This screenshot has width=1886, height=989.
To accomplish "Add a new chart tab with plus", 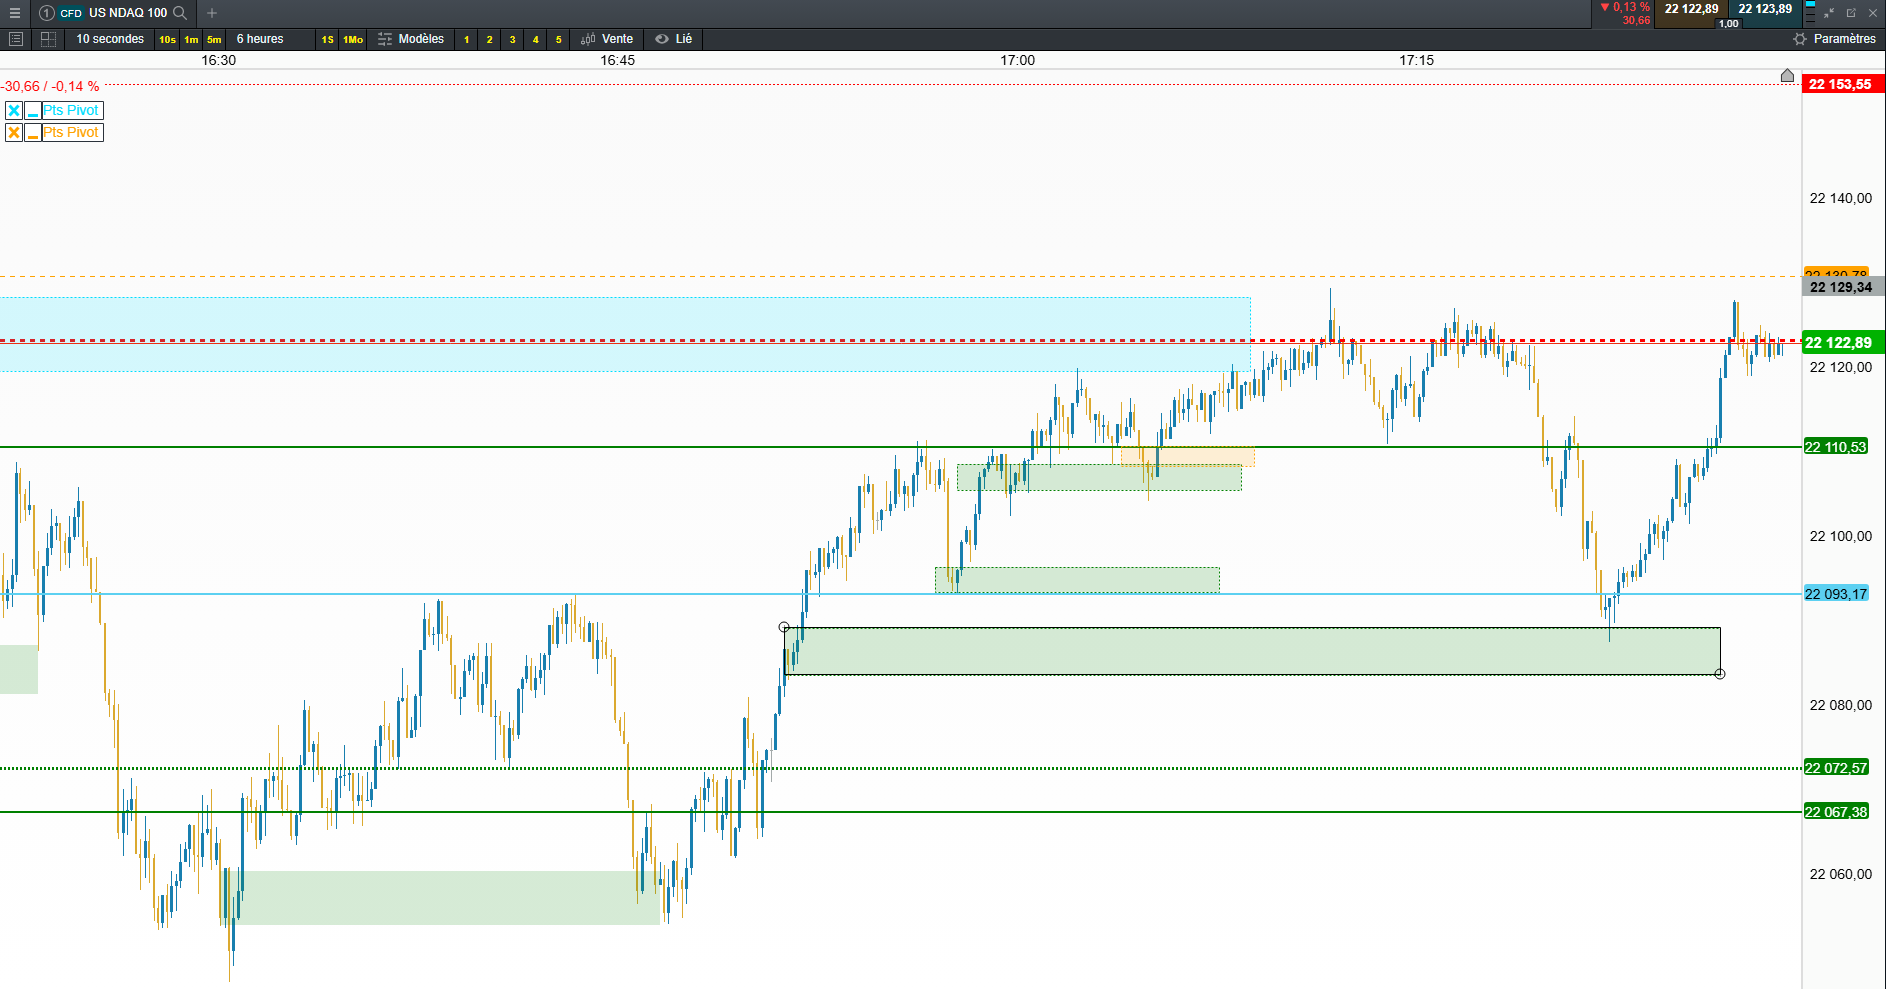I will [x=212, y=13].
